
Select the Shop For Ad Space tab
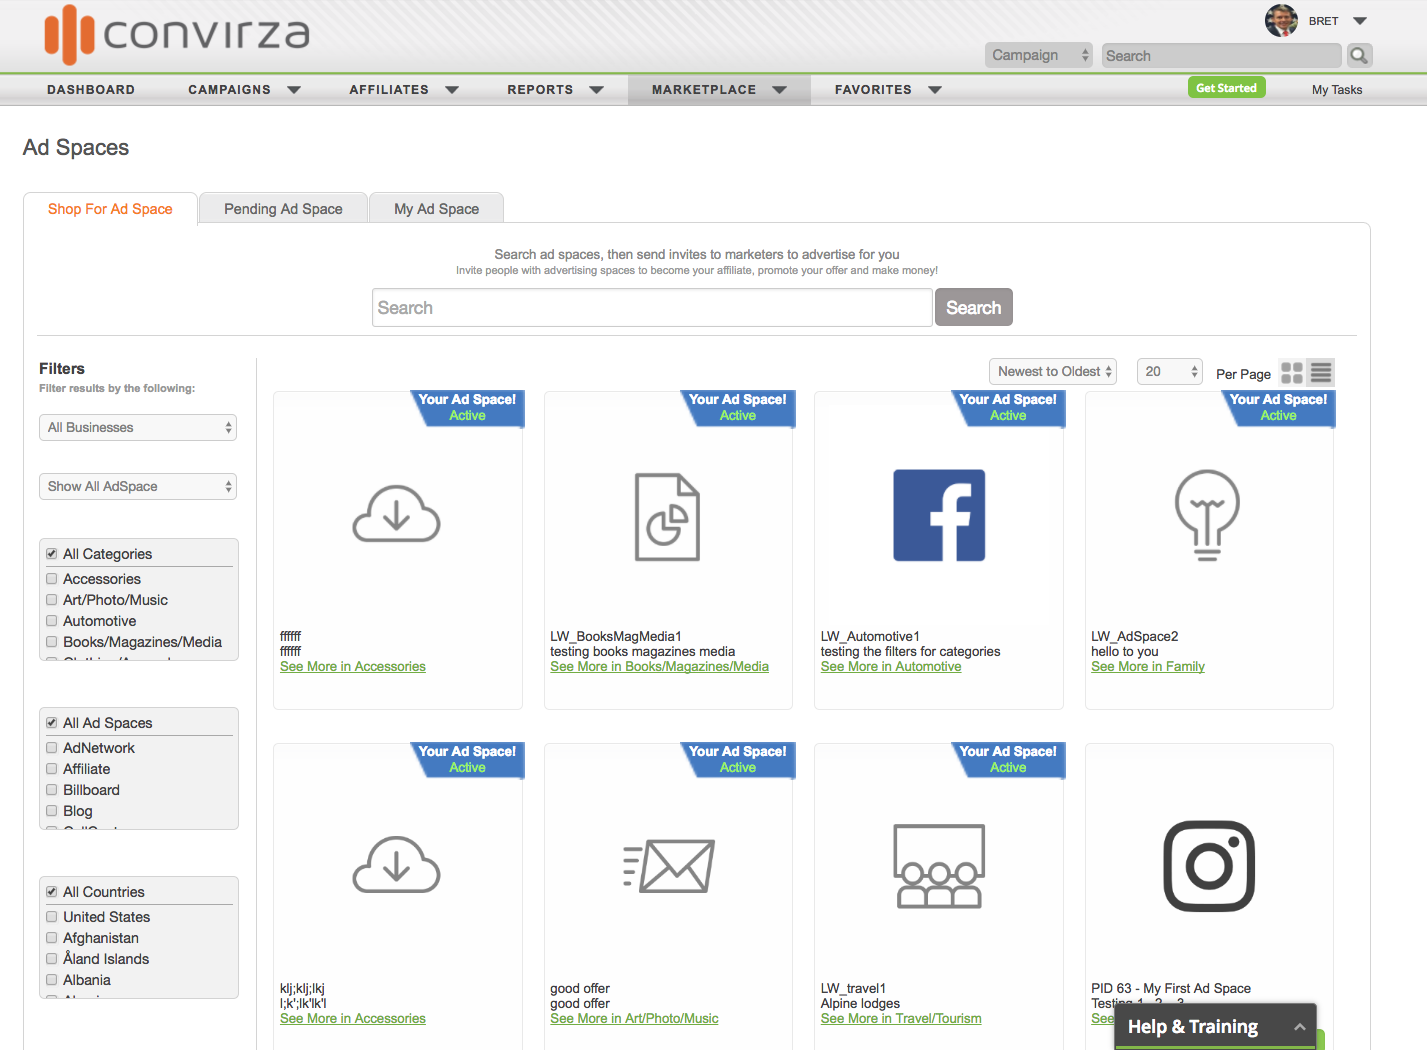click(110, 209)
